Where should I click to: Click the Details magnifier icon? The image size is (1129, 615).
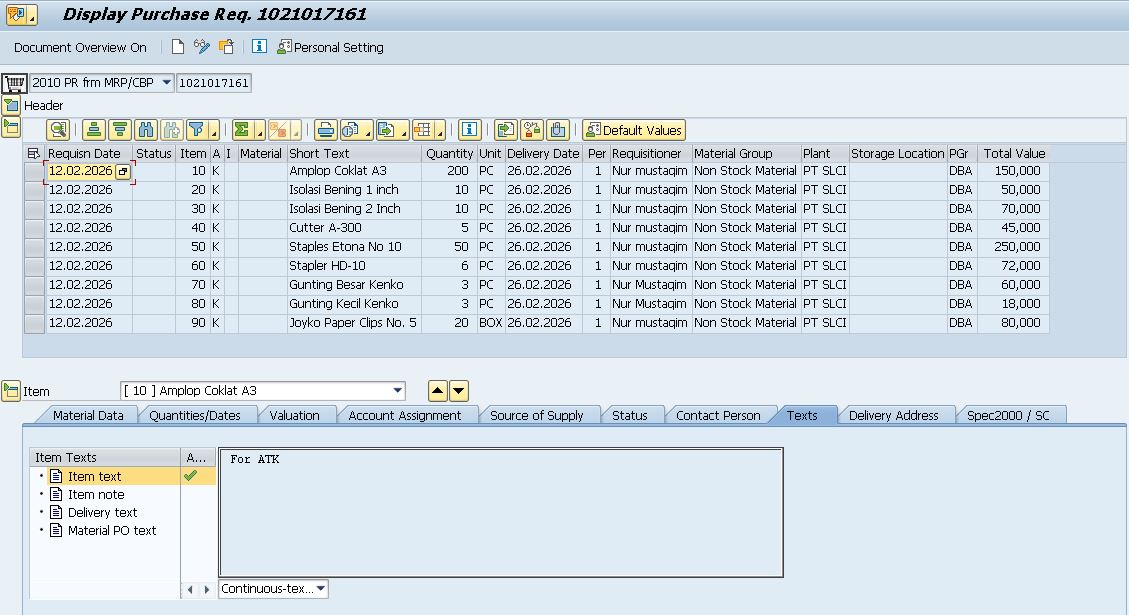(x=58, y=130)
